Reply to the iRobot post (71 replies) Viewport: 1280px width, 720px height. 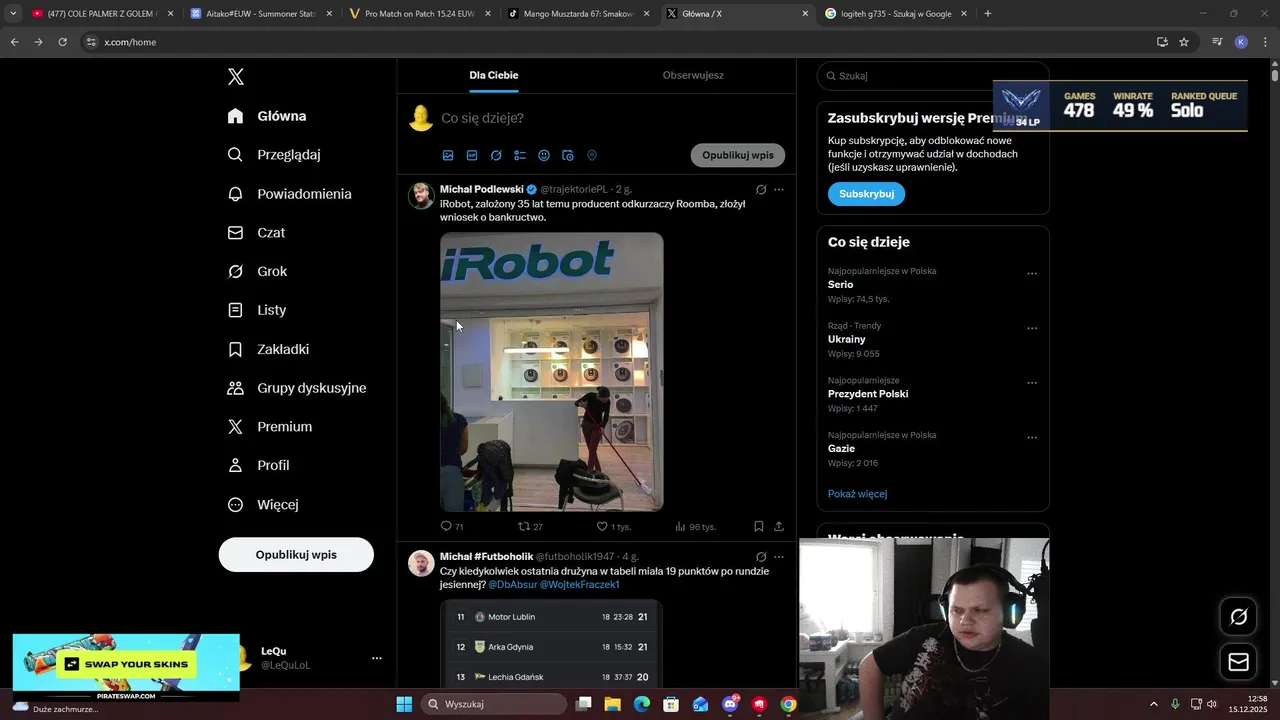[x=452, y=526]
